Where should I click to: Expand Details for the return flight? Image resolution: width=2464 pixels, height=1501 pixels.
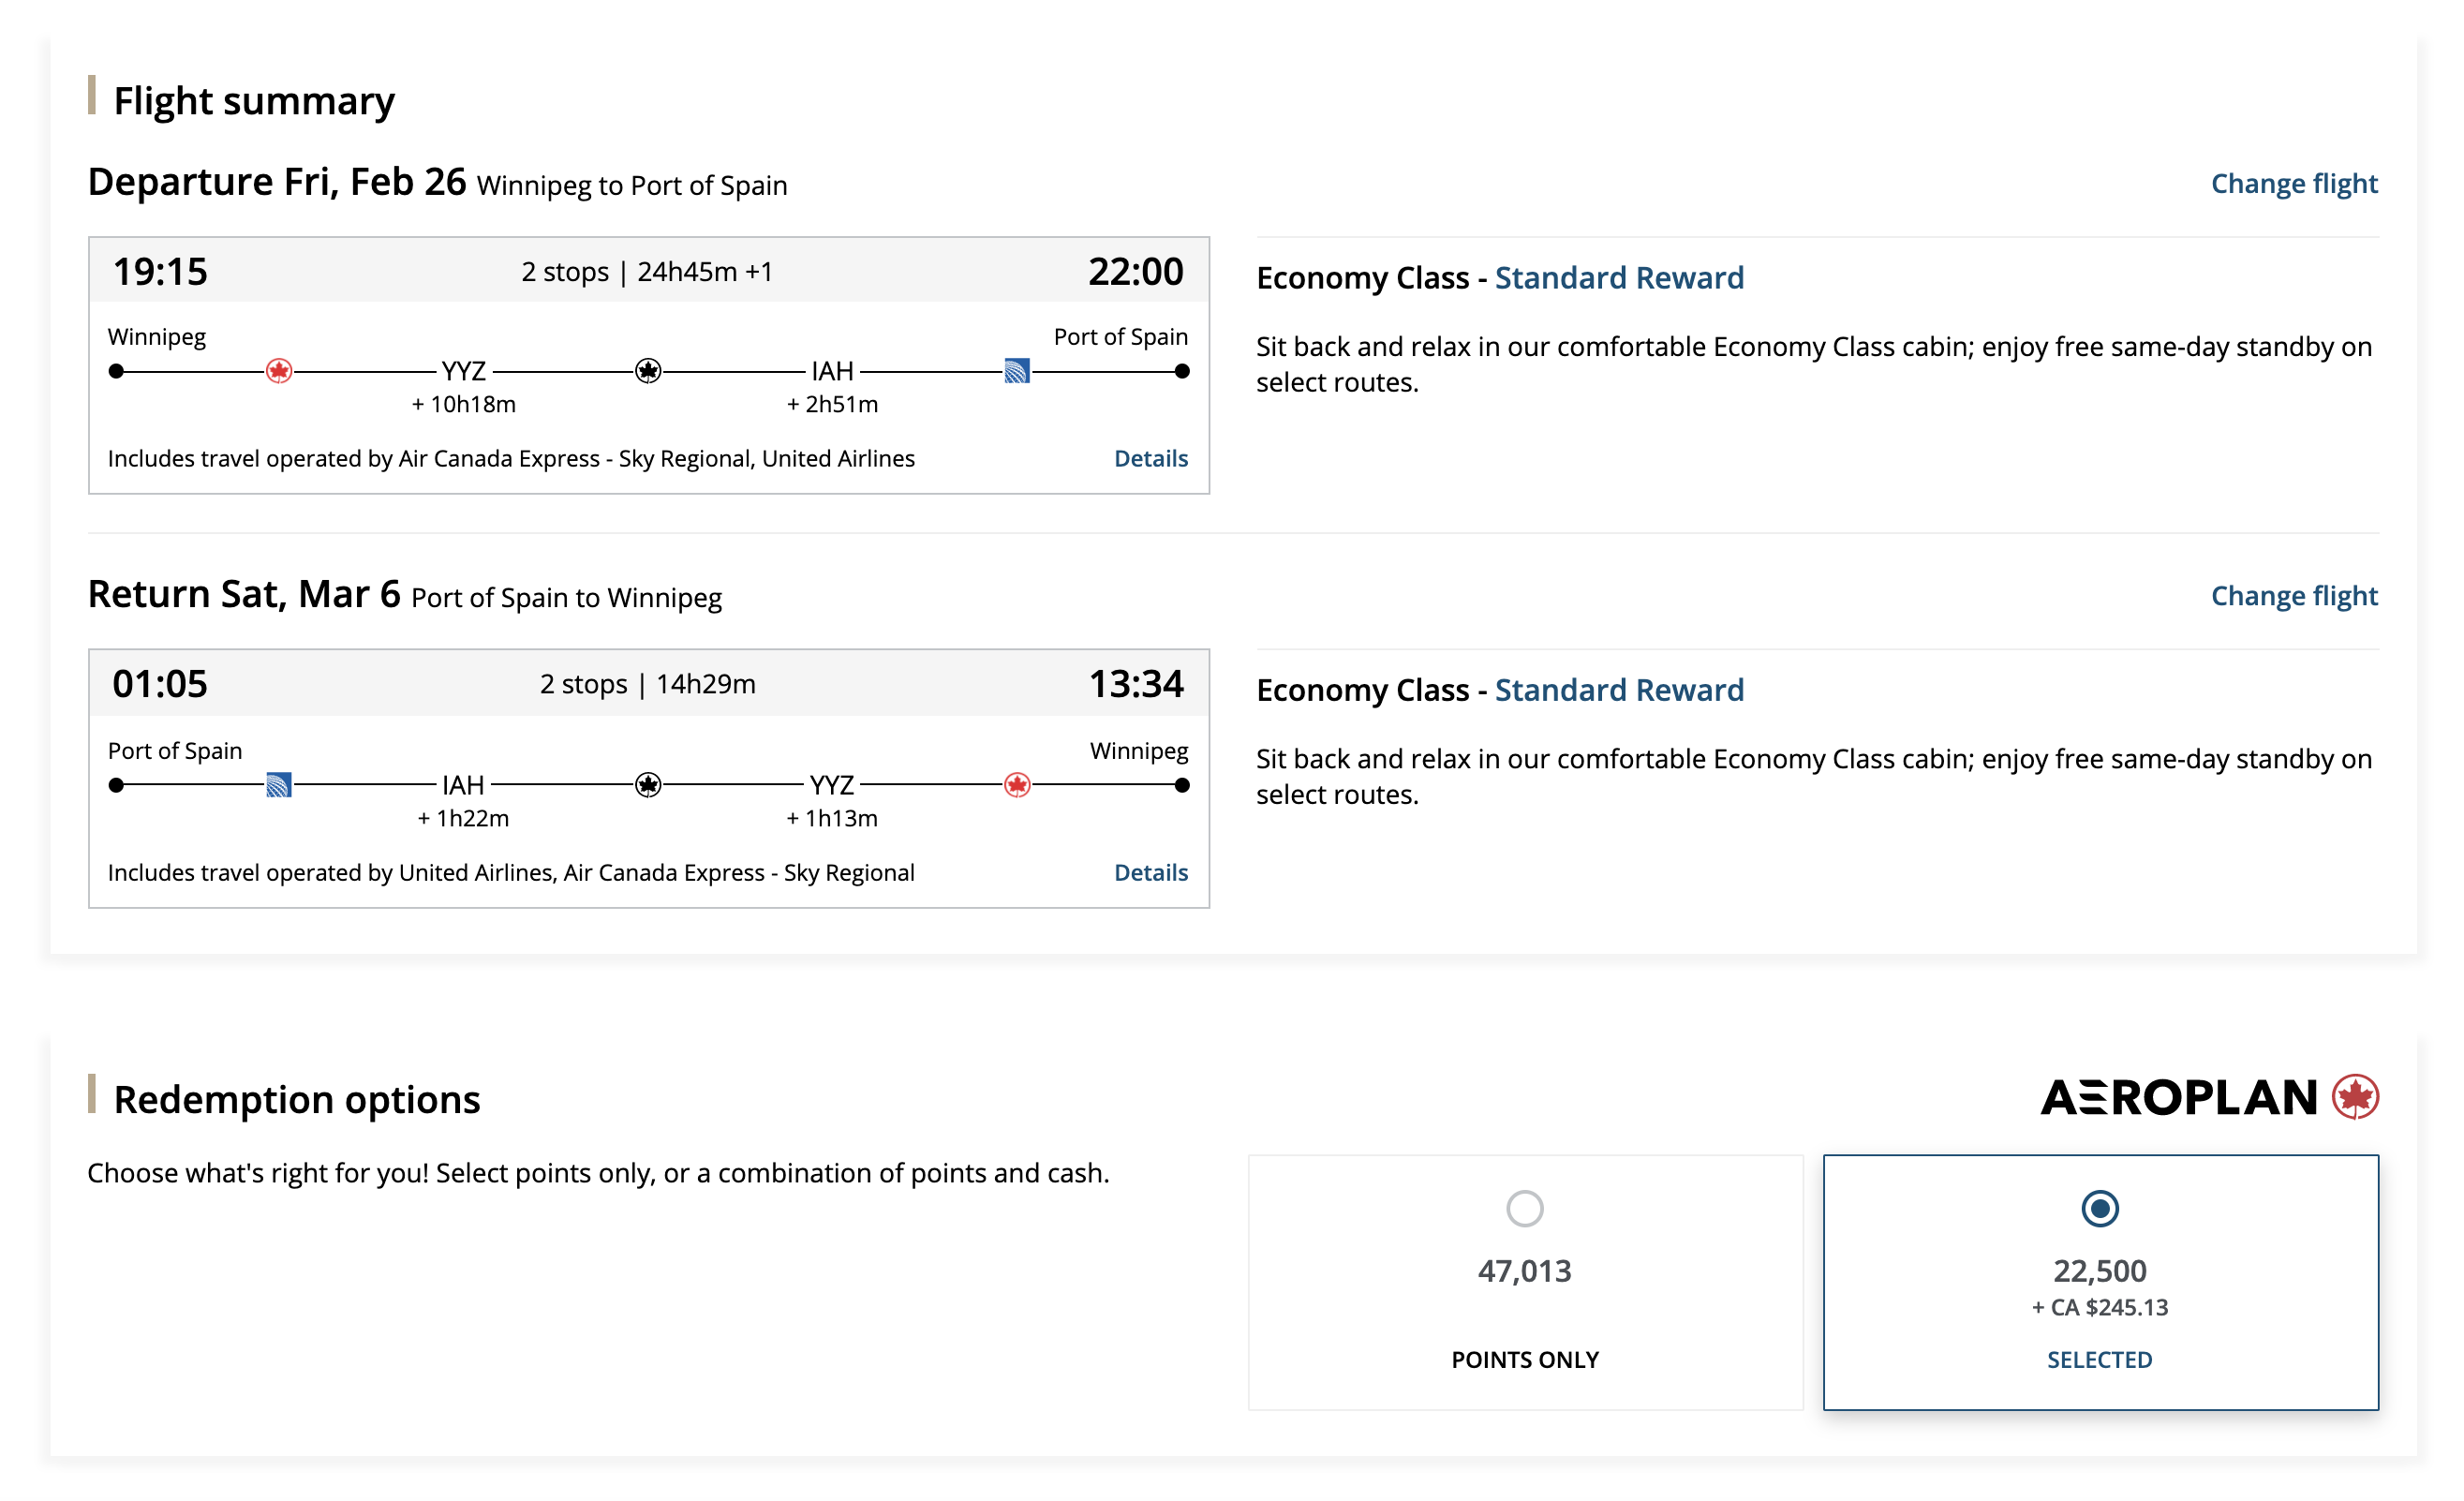[1150, 872]
